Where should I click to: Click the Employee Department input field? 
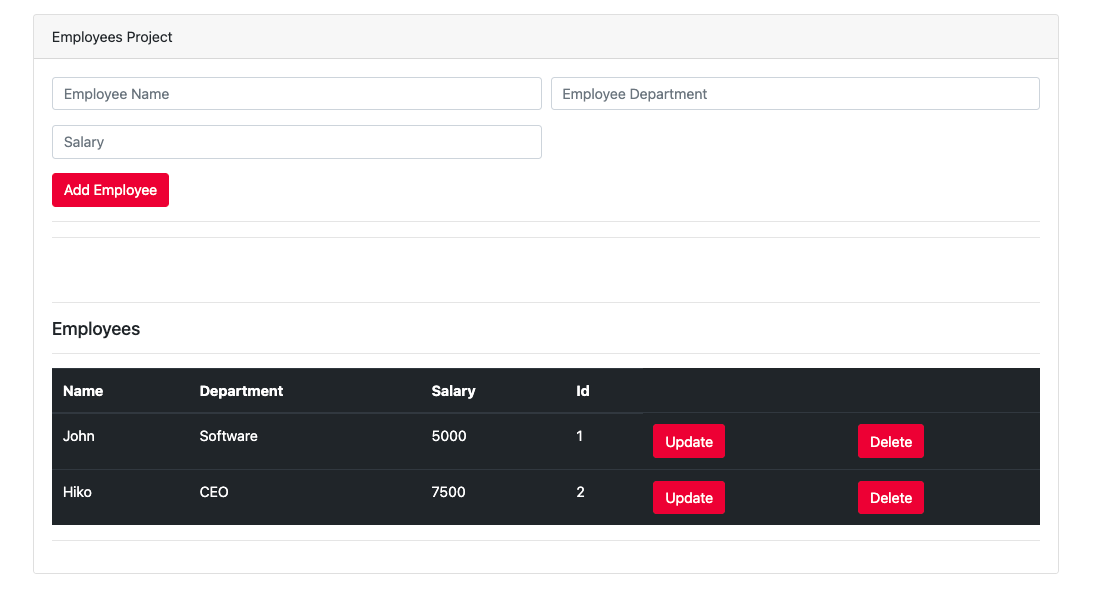[x=795, y=93]
